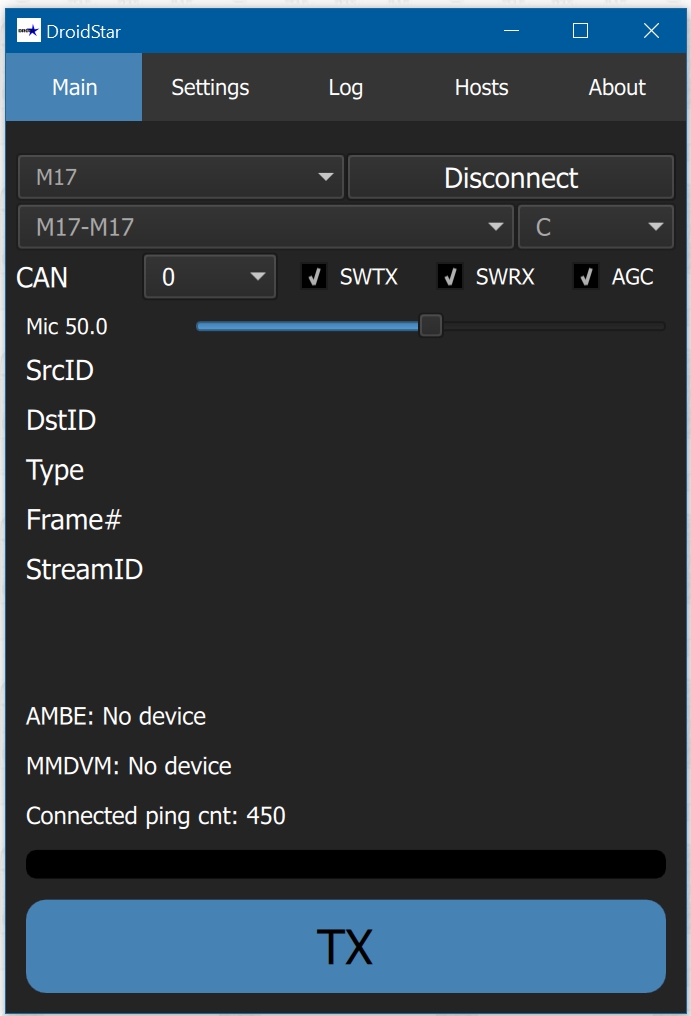Expand the CAN value dropdown
Viewport: 691px width, 1016px height.
tap(210, 277)
